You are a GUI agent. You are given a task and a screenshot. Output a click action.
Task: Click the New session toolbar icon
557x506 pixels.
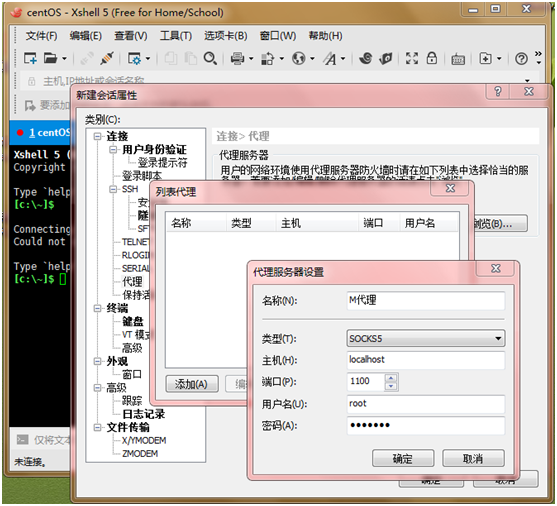pos(30,58)
